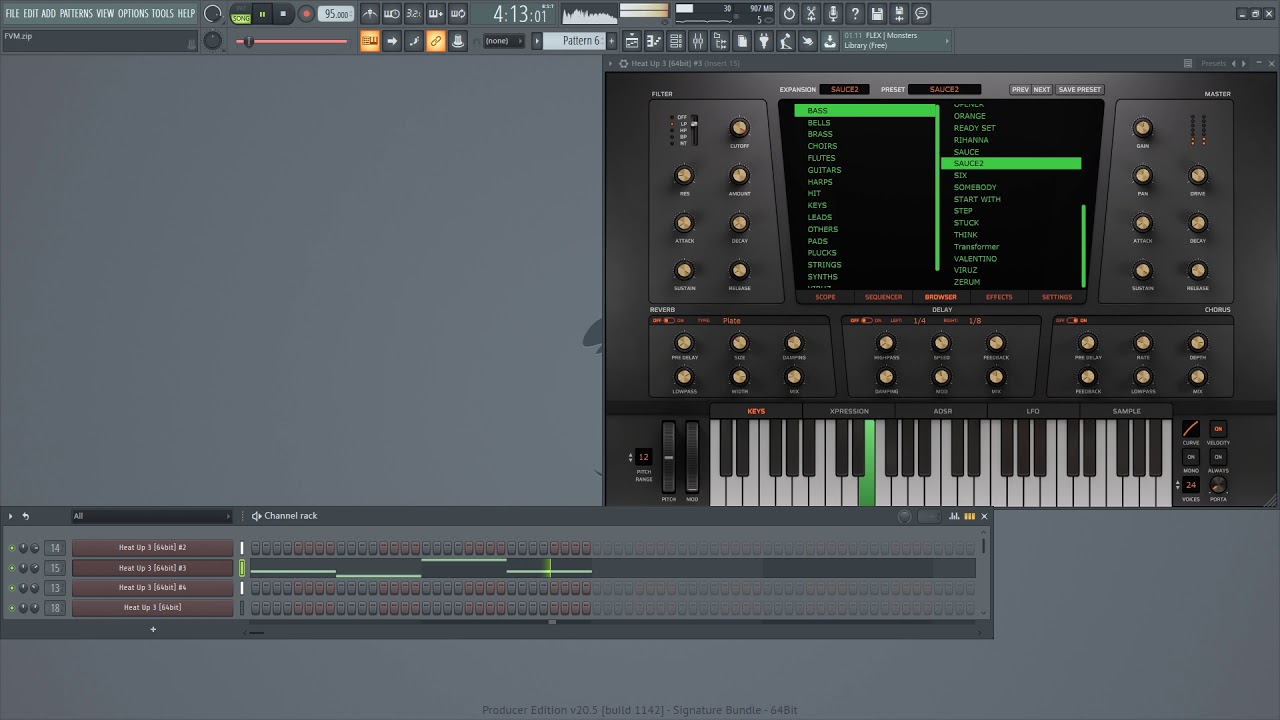This screenshot has height=720, width=1280.
Task: Click the audio editor scissors icon
Action: tap(811, 14)
